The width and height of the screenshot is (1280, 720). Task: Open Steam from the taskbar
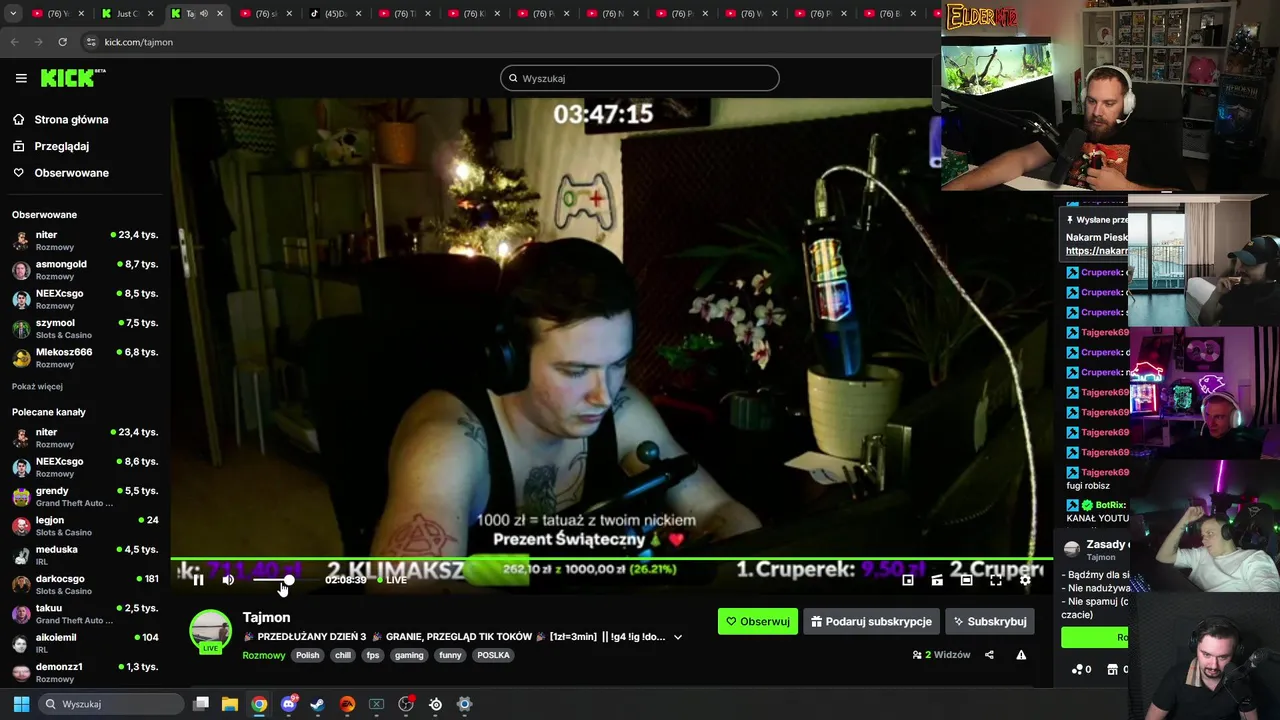pyautogui.click(x=318, y=704)
